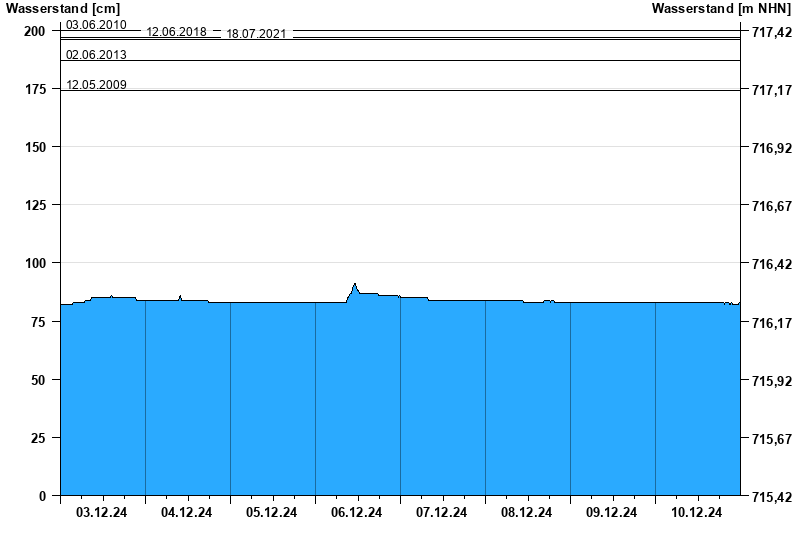Select the 03.12.24 date label
The width and height of the screenshot is (800, 550).
102,513
